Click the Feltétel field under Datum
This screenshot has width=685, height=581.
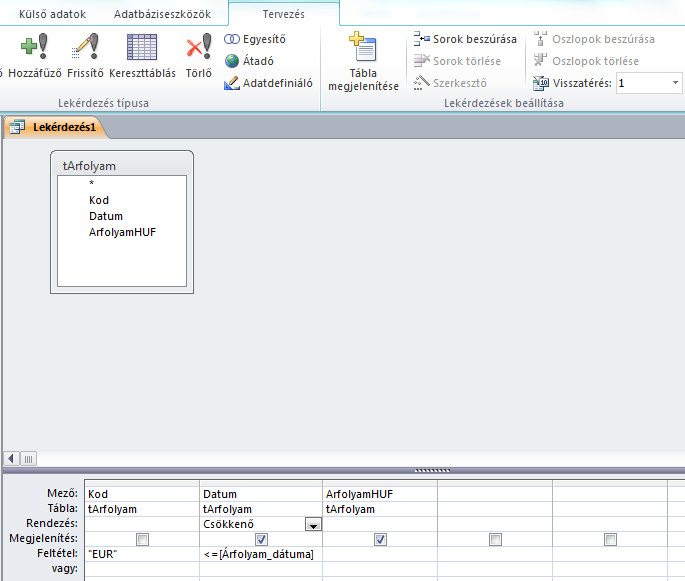tap(261, 554)
